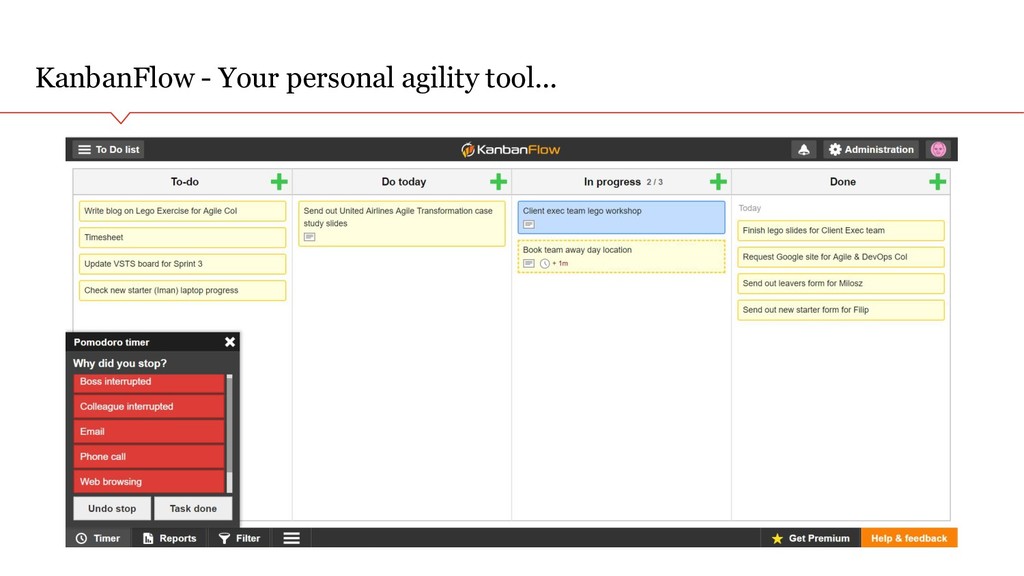Open the Write blog on Lego Exercise card
Image resolution: width=1024 pixels, height=576 pixels.
coord(182,211)
